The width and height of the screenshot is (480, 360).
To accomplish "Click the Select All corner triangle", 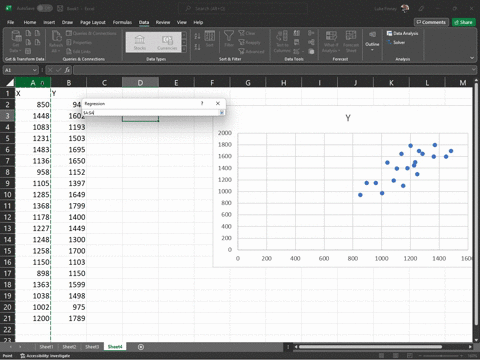I will tap(10, 82).
